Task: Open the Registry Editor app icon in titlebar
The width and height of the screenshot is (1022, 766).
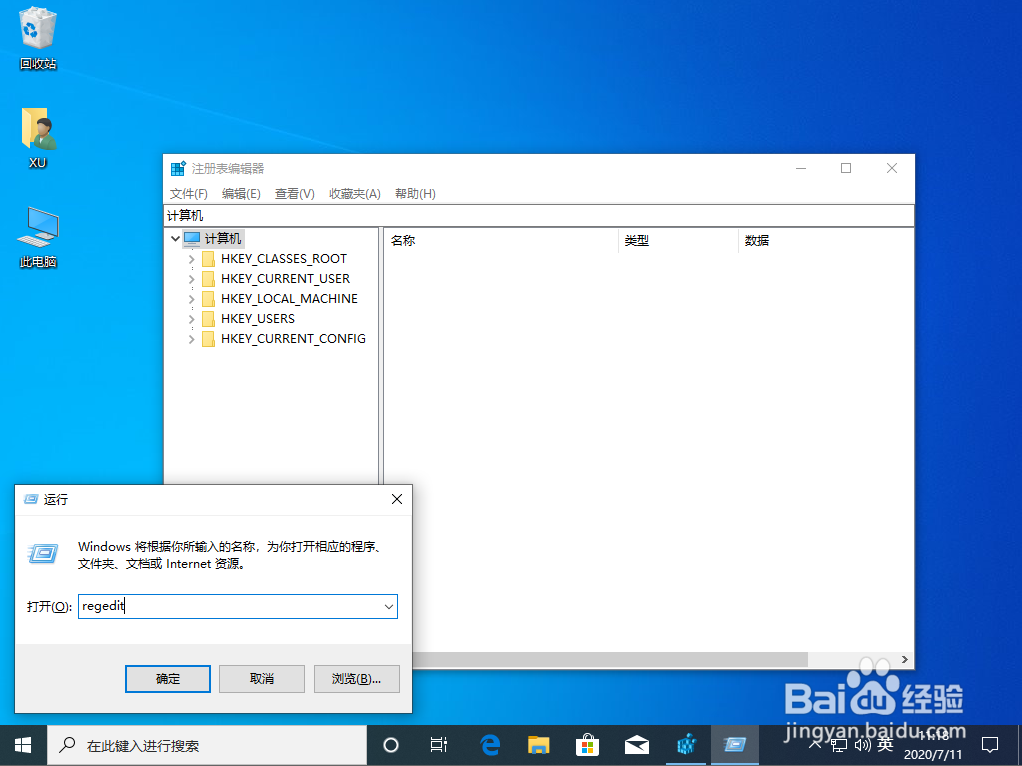Action: tap(178, 168)
